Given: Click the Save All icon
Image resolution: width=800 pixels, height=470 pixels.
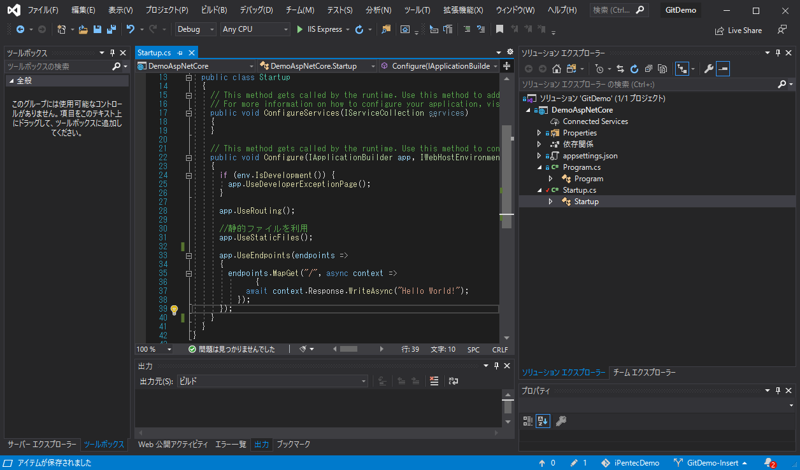Looking at the screenshot, I should click(x=111, y=30).
